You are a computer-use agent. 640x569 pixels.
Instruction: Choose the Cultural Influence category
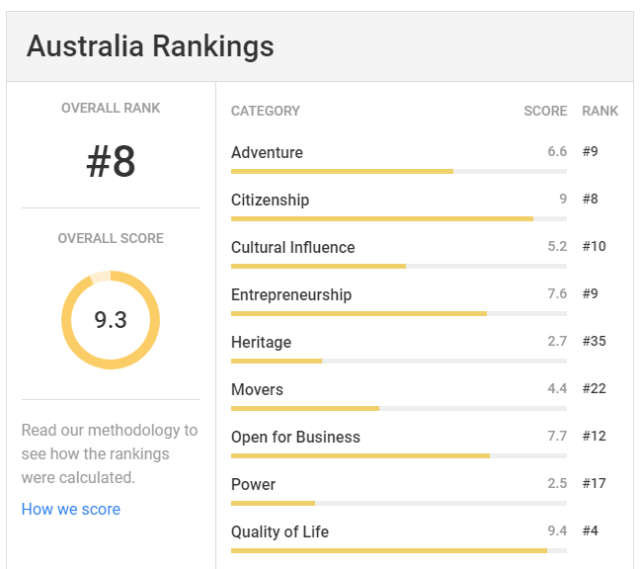293,247
